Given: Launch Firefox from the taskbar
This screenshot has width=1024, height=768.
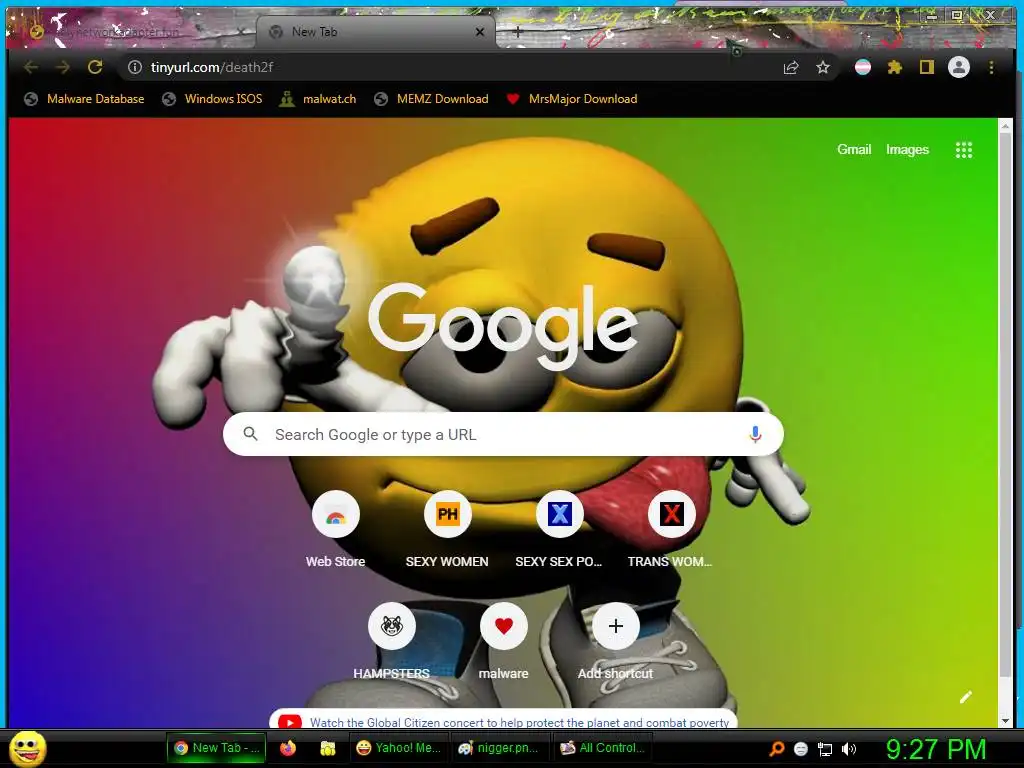Looking at the screenshot, I should (x=288, y=748).
